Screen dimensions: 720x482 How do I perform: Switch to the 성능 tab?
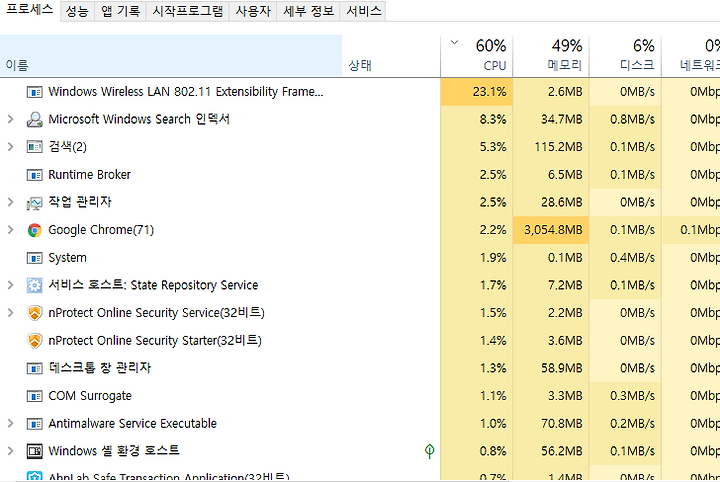click(x=77, y=11)
